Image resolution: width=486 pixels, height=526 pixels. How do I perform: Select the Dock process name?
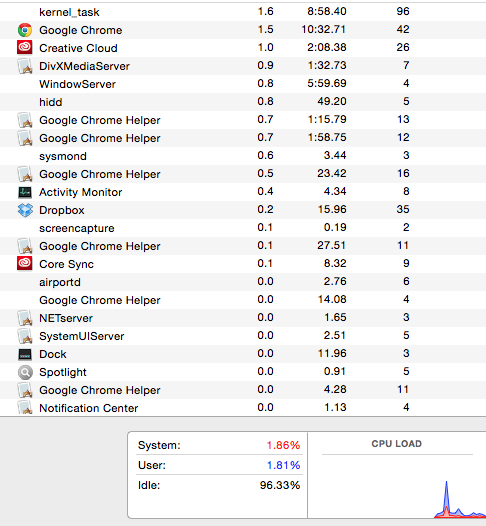[53, 354]
